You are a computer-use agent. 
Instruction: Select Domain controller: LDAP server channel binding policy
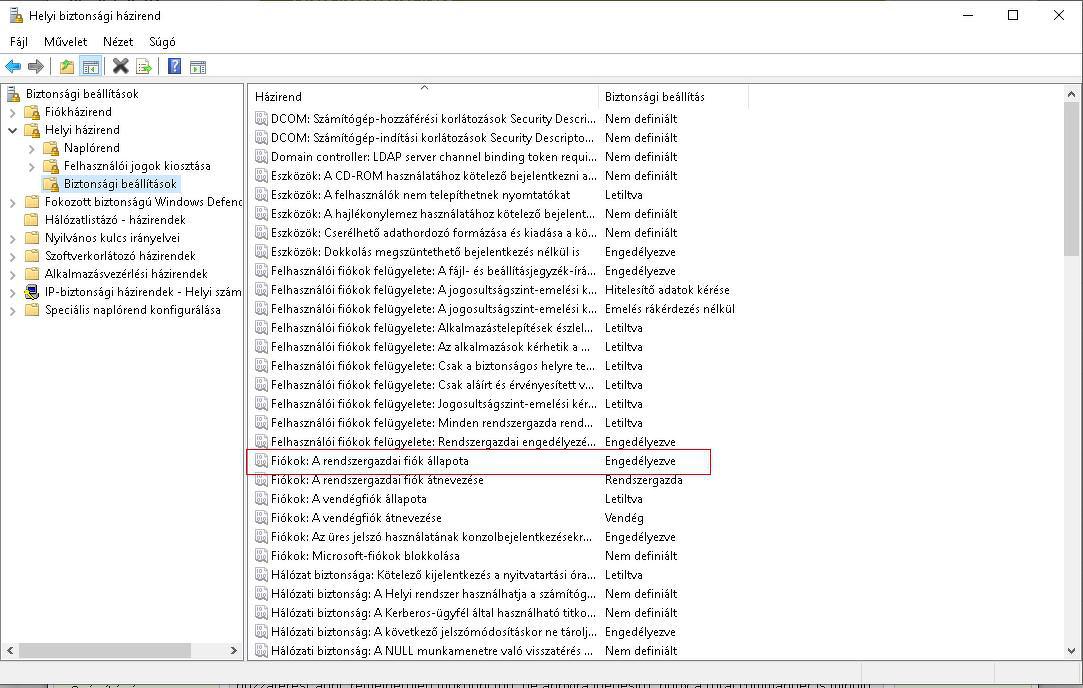[432, 157]
